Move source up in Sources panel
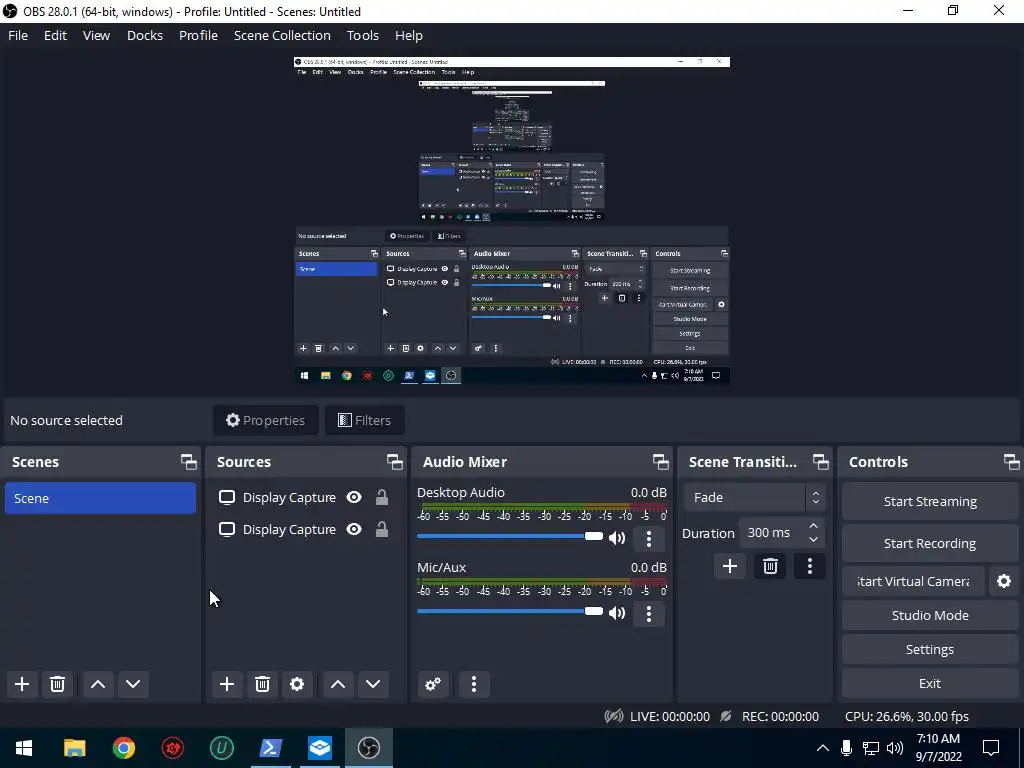Image resolution: width=1024 pixels, height=768 pixels. click(x=338, y=684)
